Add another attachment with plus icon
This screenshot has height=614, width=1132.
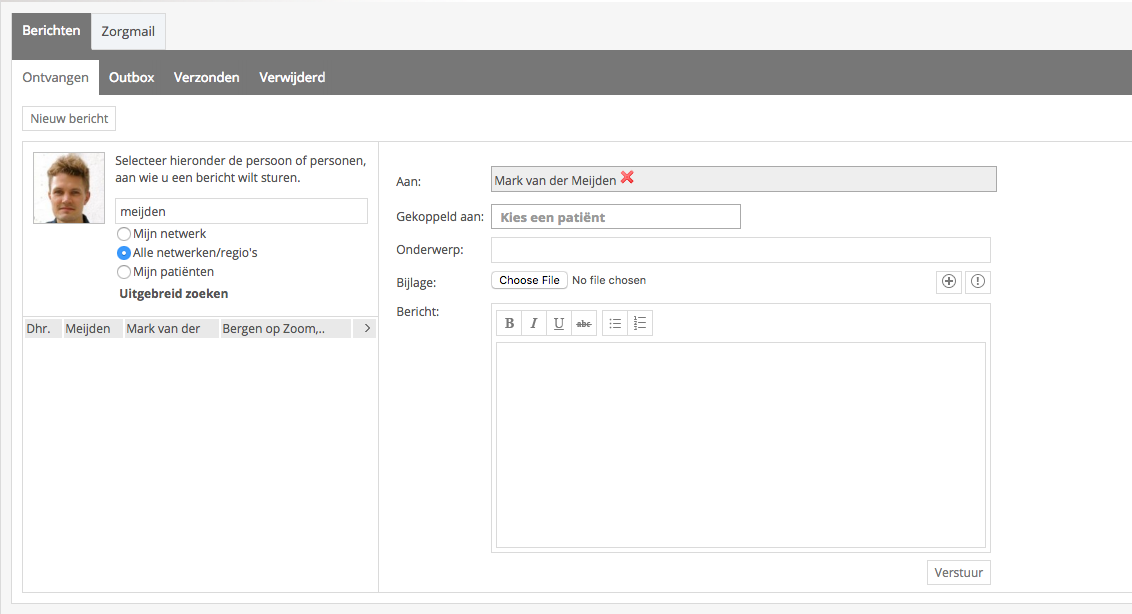coord(948,281)
